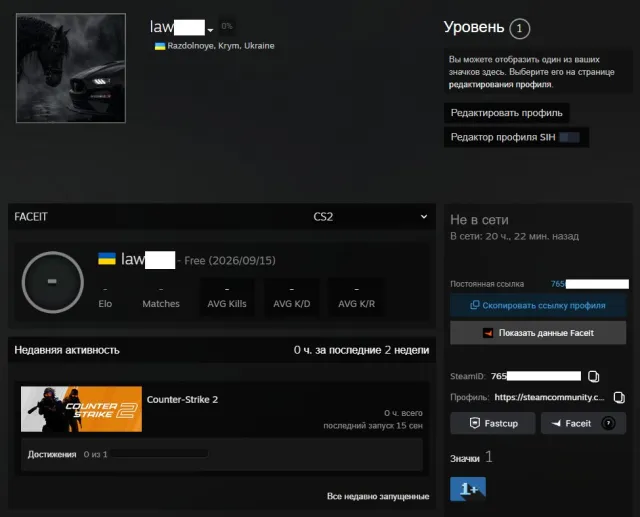Viewport: 640px width, 517px height.
Task: Click the Fastcup shield icon
Action: [475, 423]
